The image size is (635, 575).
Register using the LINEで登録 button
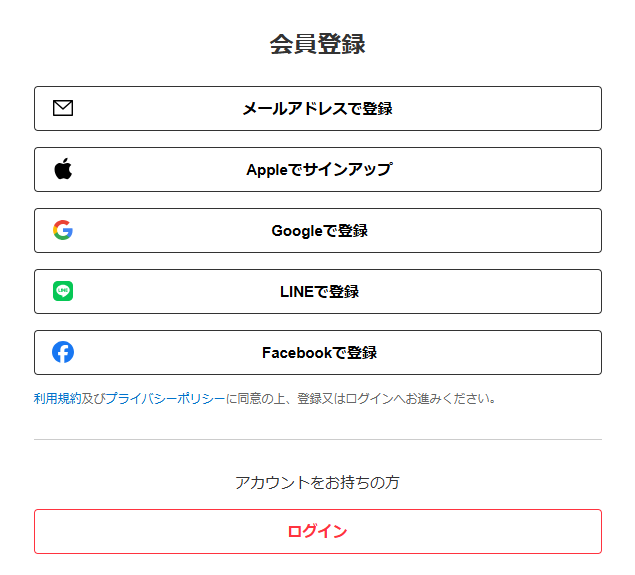pos(319,291)
